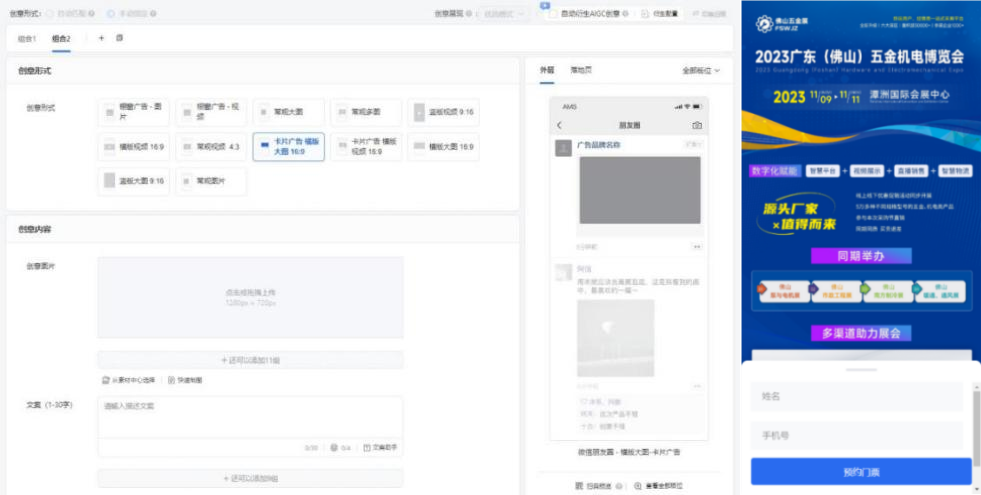Screen dimensions: 981x495
Task: Click help icon after second 创意形式 radio option
Action: 153,13
